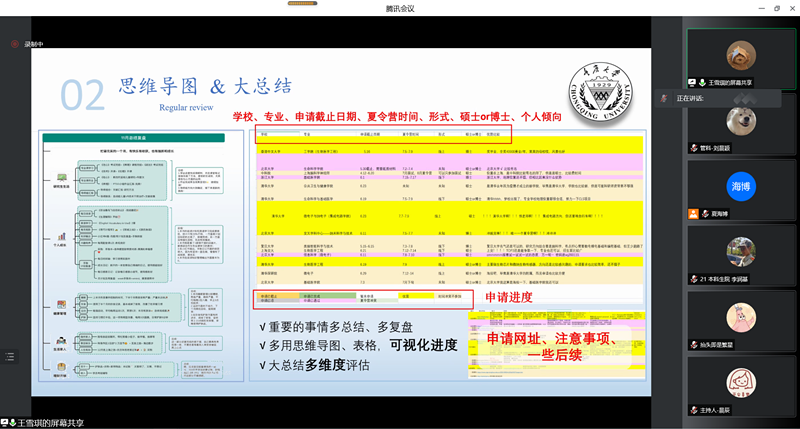Click the Chongqing University logo on the slide

601,93
